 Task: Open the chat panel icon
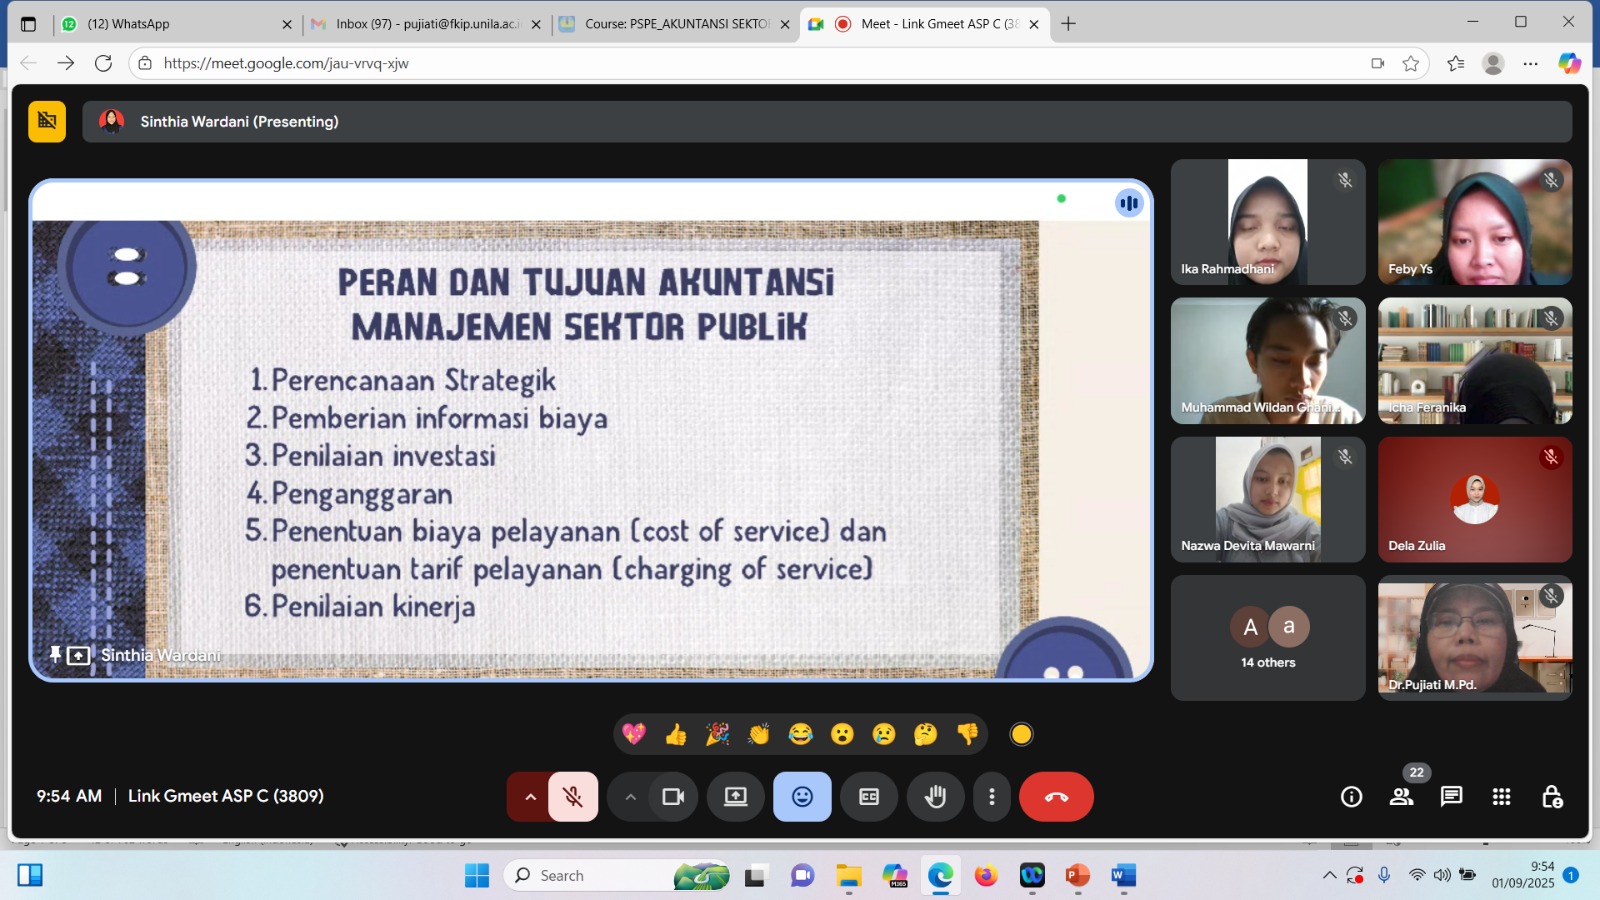coord(1451,797)
